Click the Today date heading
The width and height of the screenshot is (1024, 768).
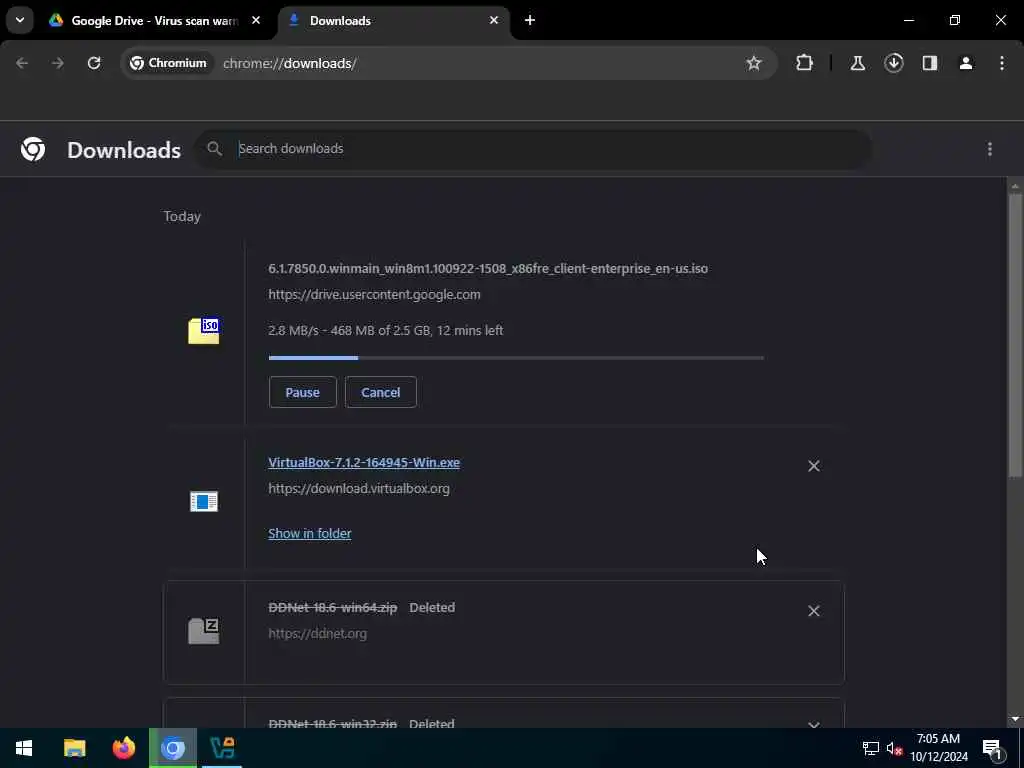(182, 216)
